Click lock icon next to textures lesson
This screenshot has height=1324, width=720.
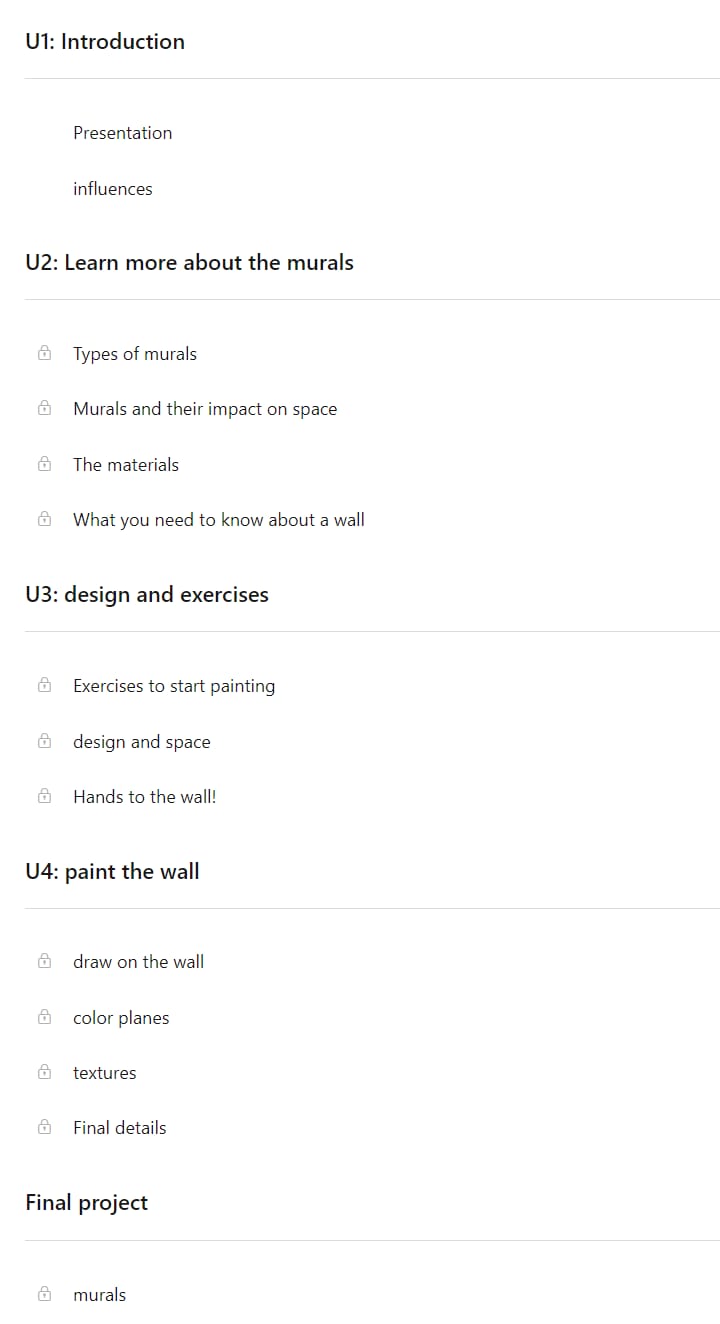tap(44, 1072)
